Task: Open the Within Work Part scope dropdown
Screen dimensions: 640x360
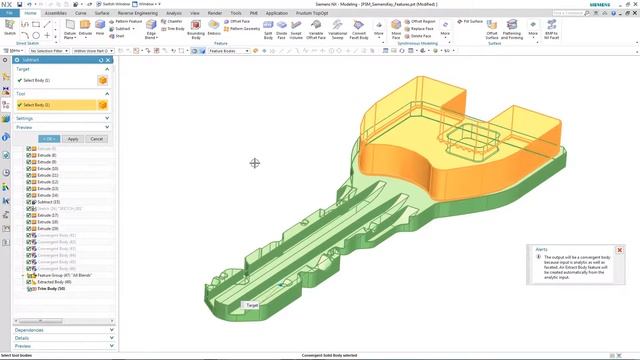Action: click(93, 51)
